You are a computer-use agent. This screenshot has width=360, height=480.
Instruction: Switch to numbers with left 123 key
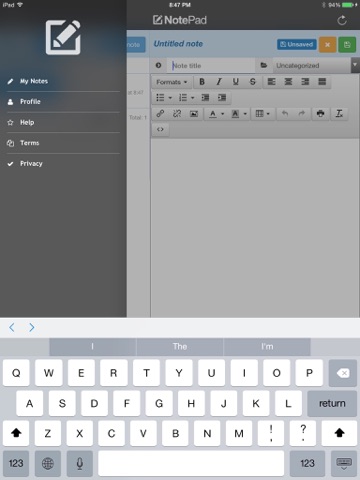(x=16, y=463)
